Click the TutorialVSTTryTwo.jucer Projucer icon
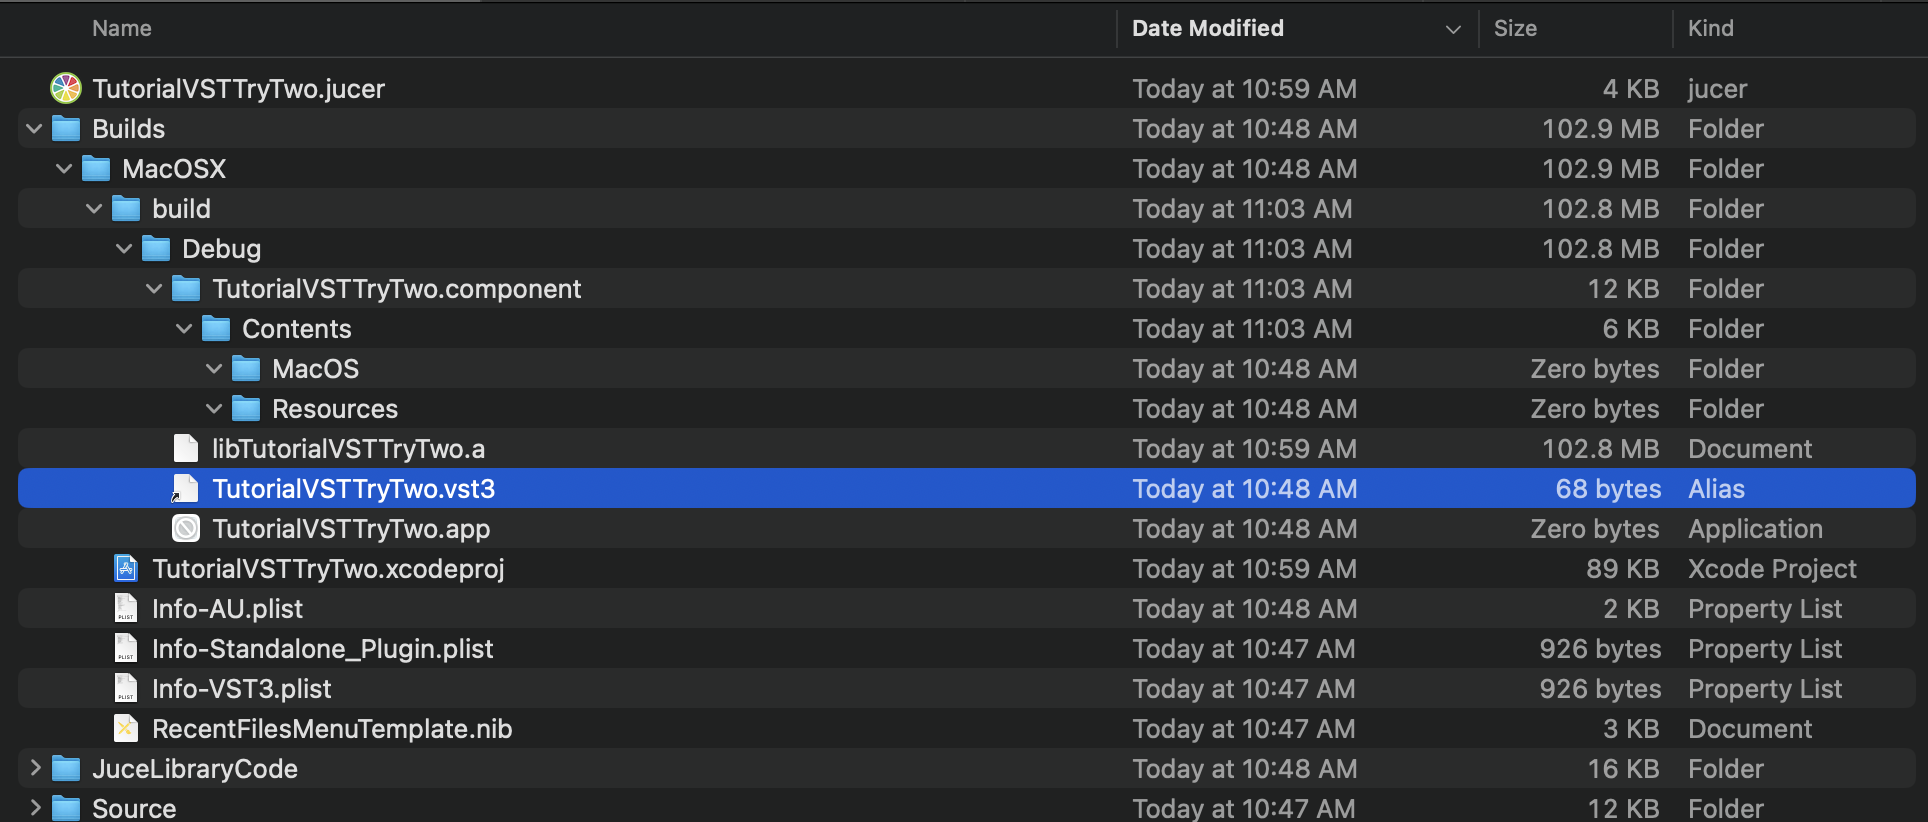 coord(66,88)
